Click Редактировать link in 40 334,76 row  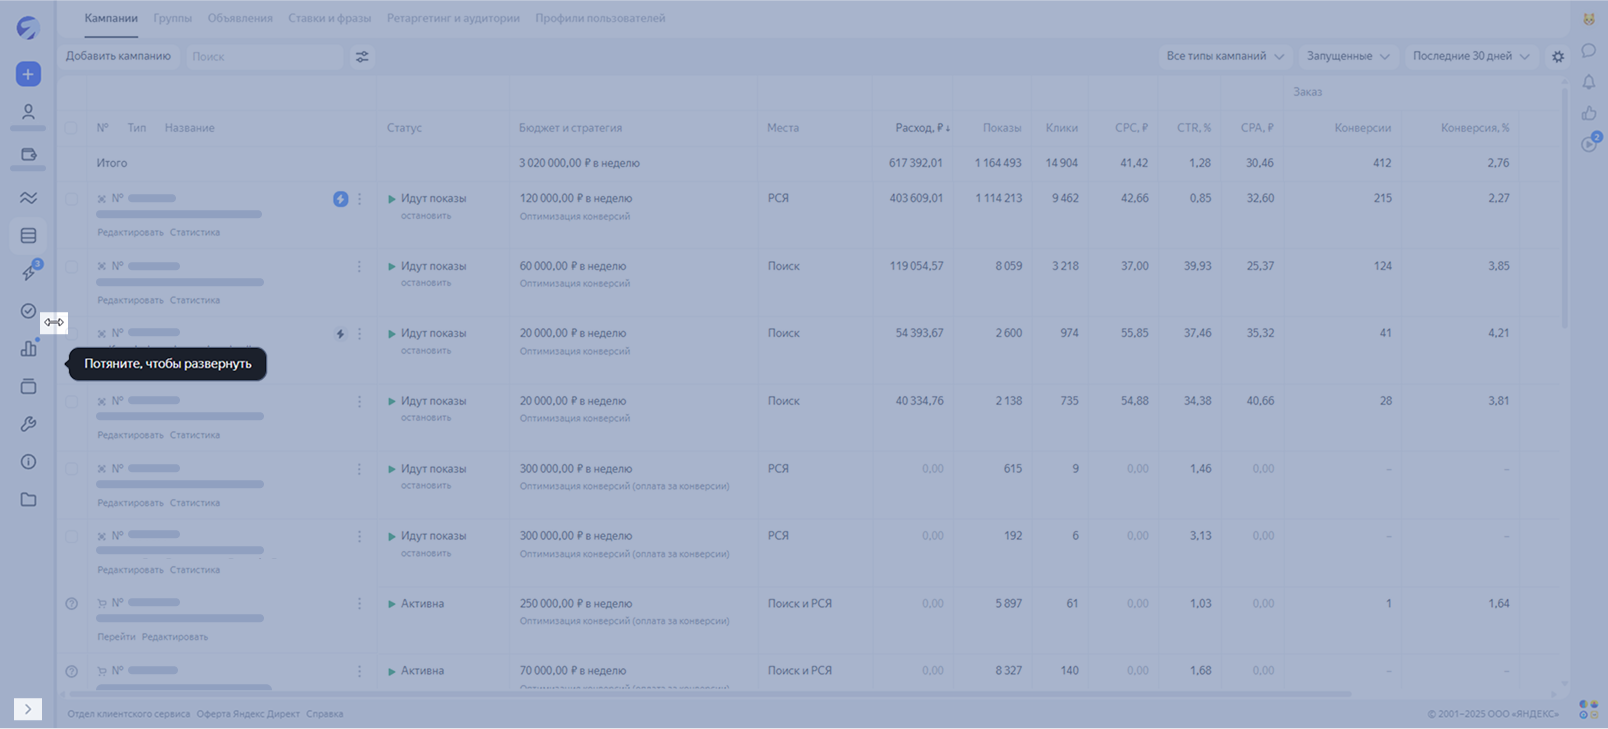tap(130, 435)
